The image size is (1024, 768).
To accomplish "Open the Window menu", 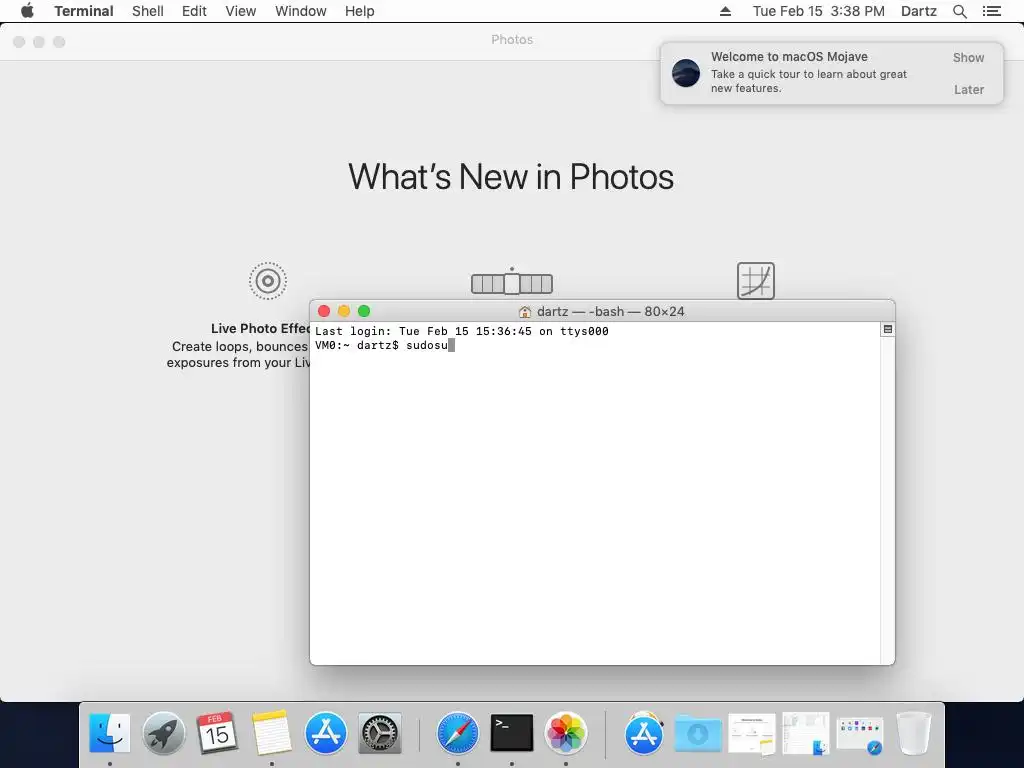I will (300, 11).
